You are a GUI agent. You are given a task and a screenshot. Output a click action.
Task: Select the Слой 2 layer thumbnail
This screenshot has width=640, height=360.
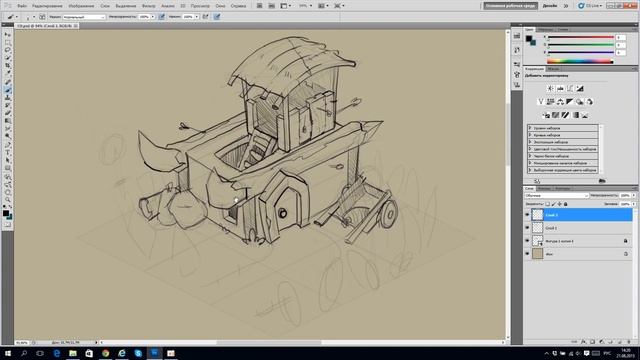tap(538, 228)
